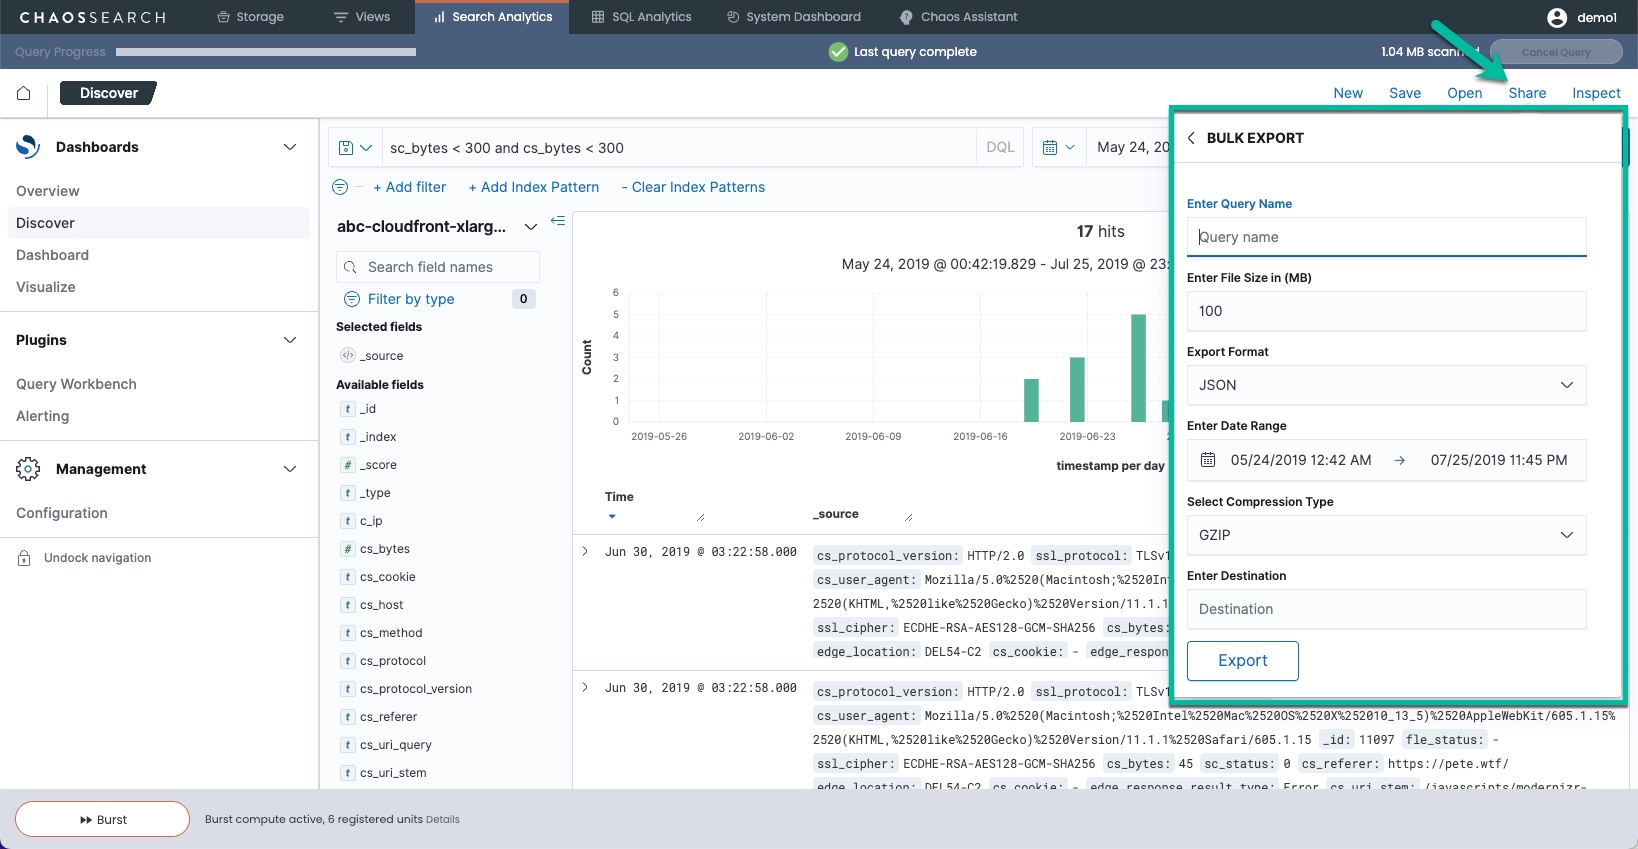Click the Management gear icon
The height and width of the screenshot is (849, 1638).
click(28, 469)
